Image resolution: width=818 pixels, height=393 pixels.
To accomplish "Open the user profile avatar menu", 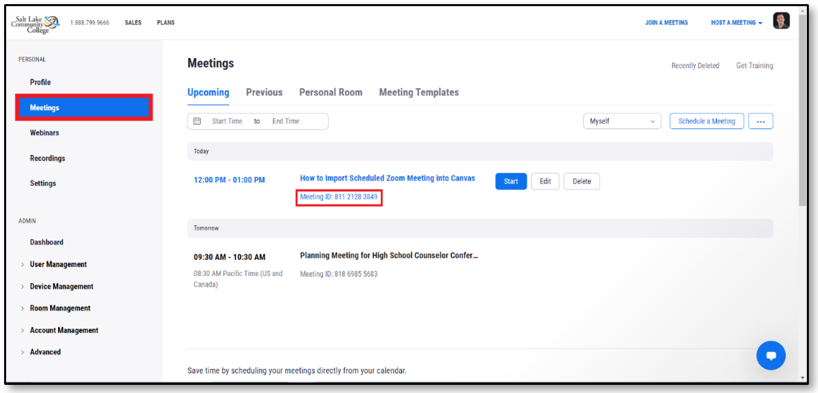I will click(781, 21).
